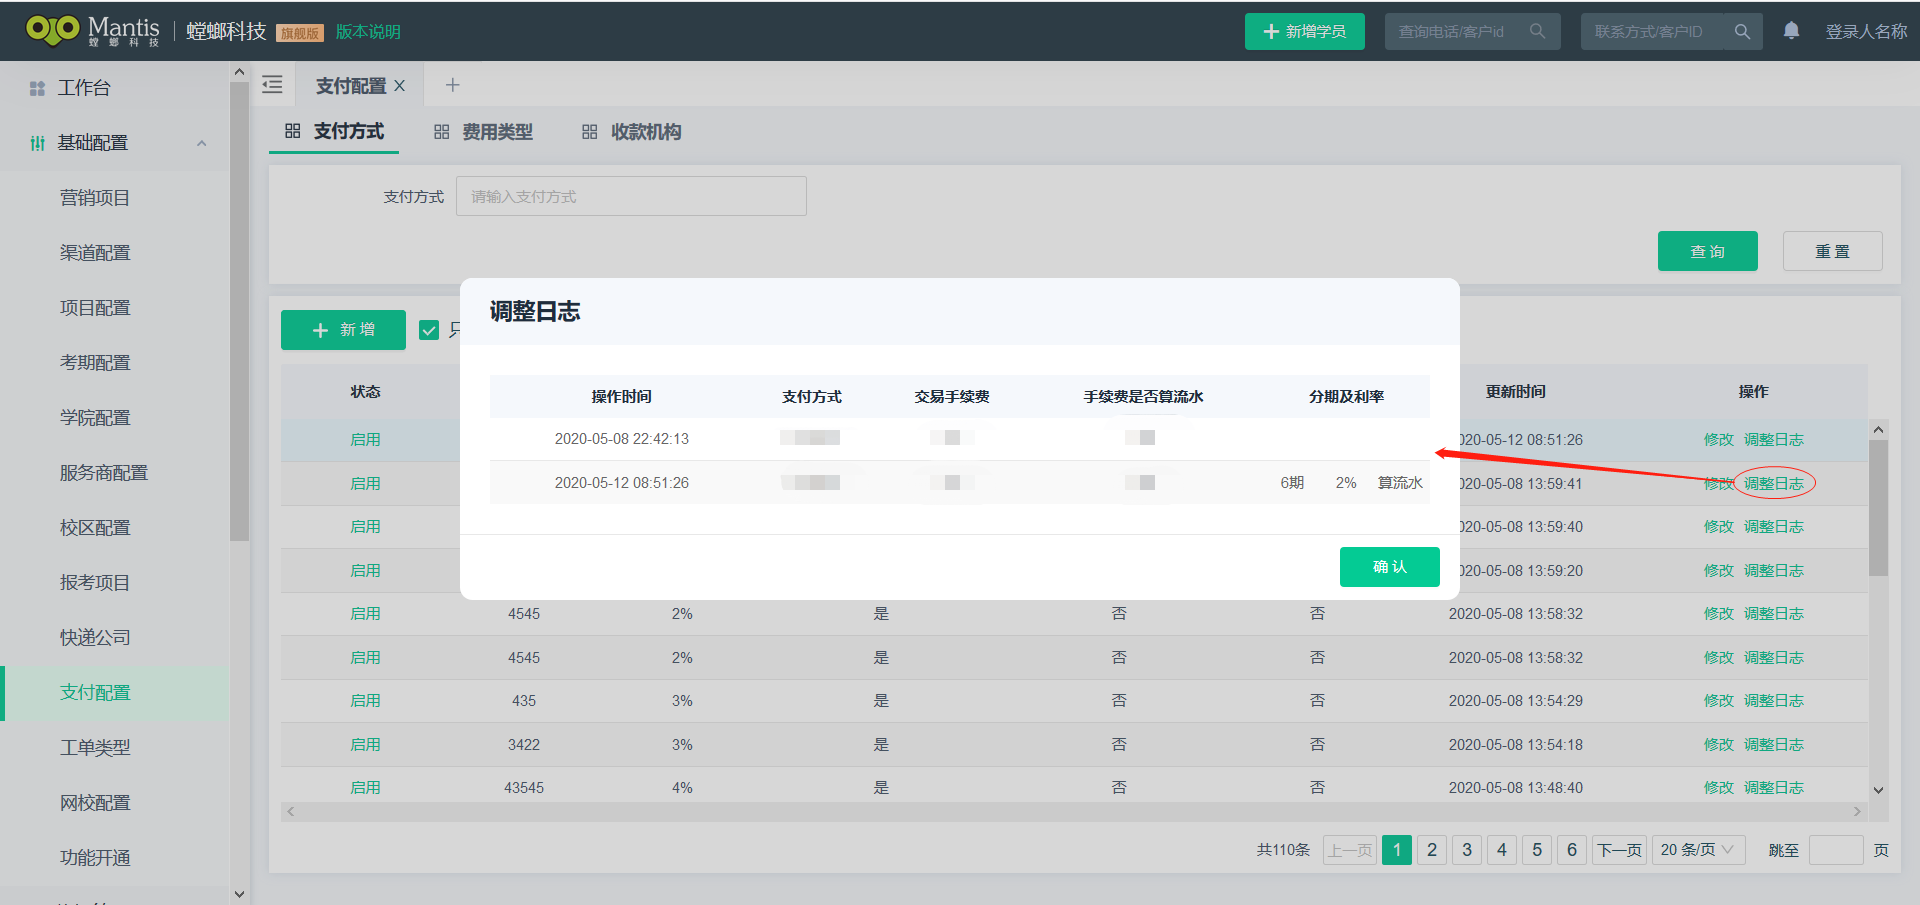
Task: Click the 登录人名称 account label
Action: click(1866, 31)
